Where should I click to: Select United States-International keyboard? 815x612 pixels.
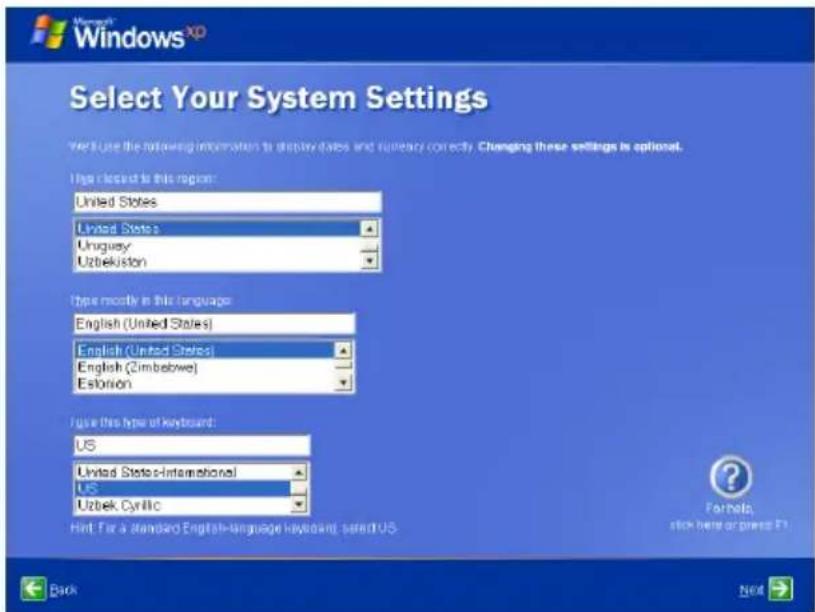tap(183, 472)
